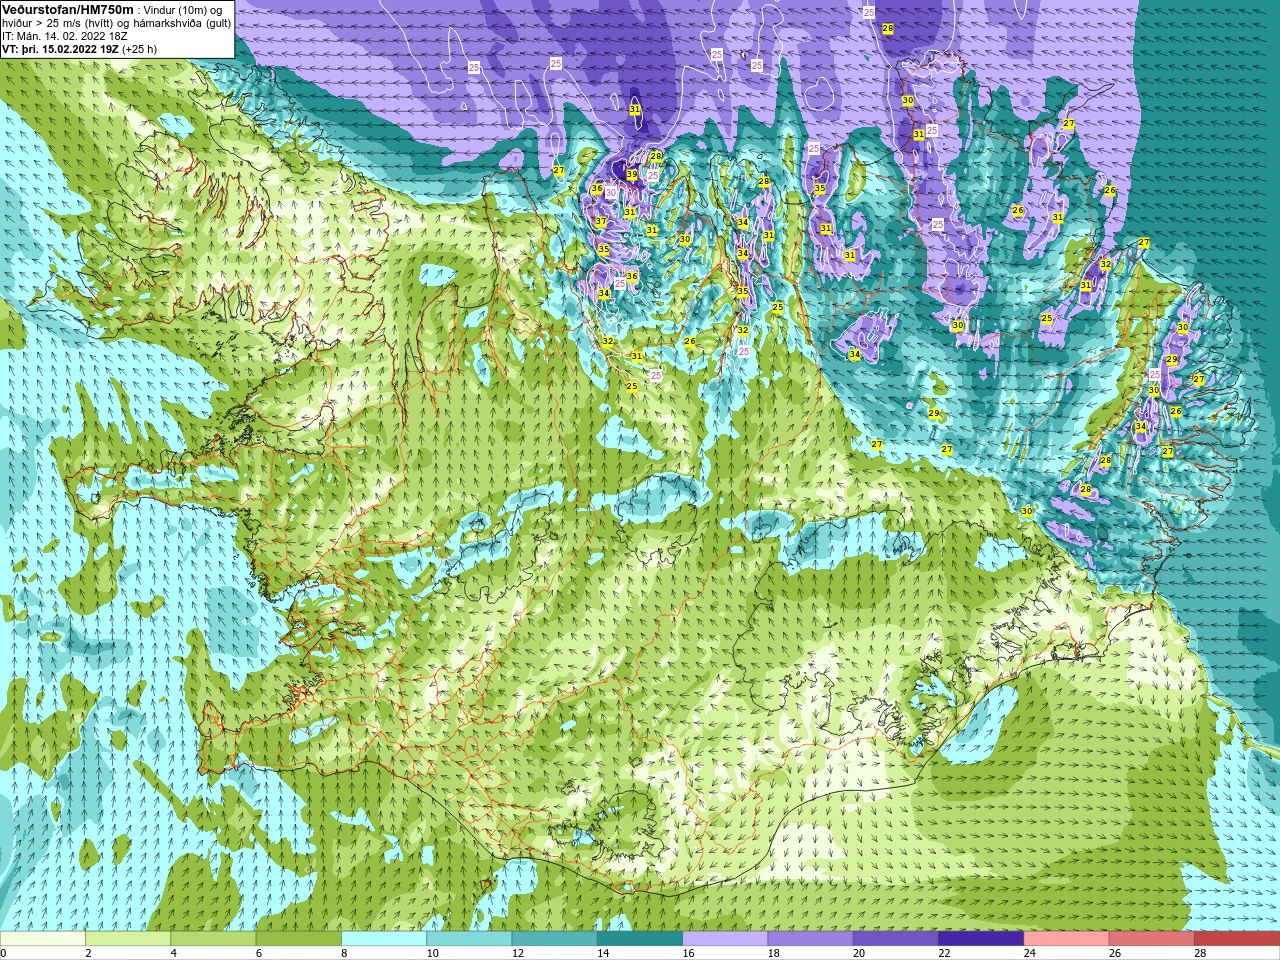Pick the 20–22 m/s violet legend swatch
Screen dimensions: 1280x960
pyautogui.click(x=896, y=938)
